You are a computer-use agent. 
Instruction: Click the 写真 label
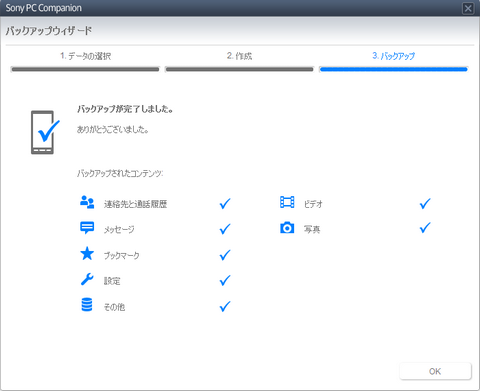312,229
